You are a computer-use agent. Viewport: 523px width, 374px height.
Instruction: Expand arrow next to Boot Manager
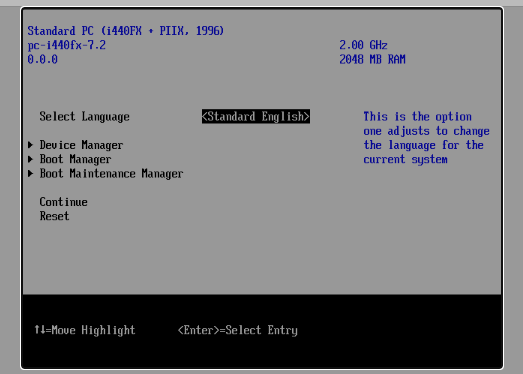(30, 159)
